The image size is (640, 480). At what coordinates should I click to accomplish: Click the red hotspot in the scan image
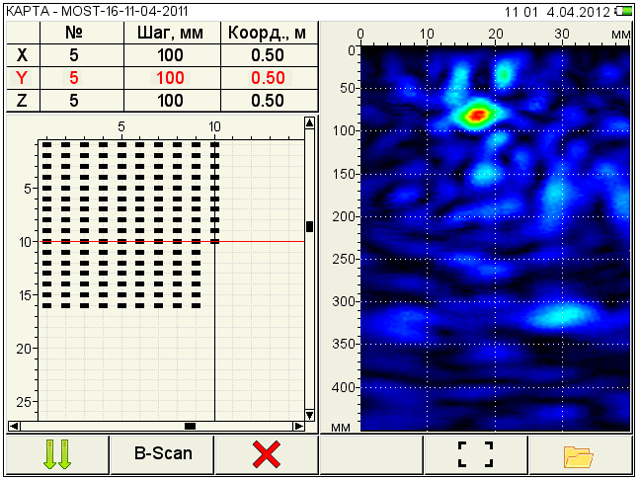click(477, 115)
